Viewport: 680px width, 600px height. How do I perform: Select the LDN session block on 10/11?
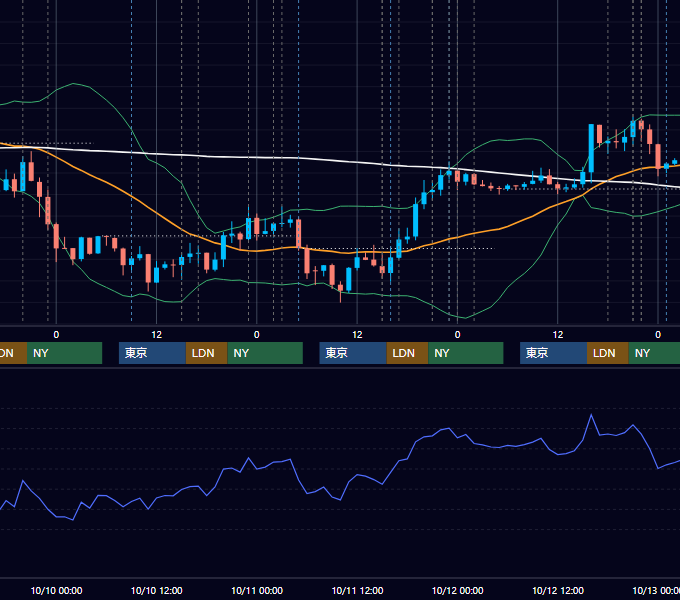pyautogui.click(x=407, y=353)
